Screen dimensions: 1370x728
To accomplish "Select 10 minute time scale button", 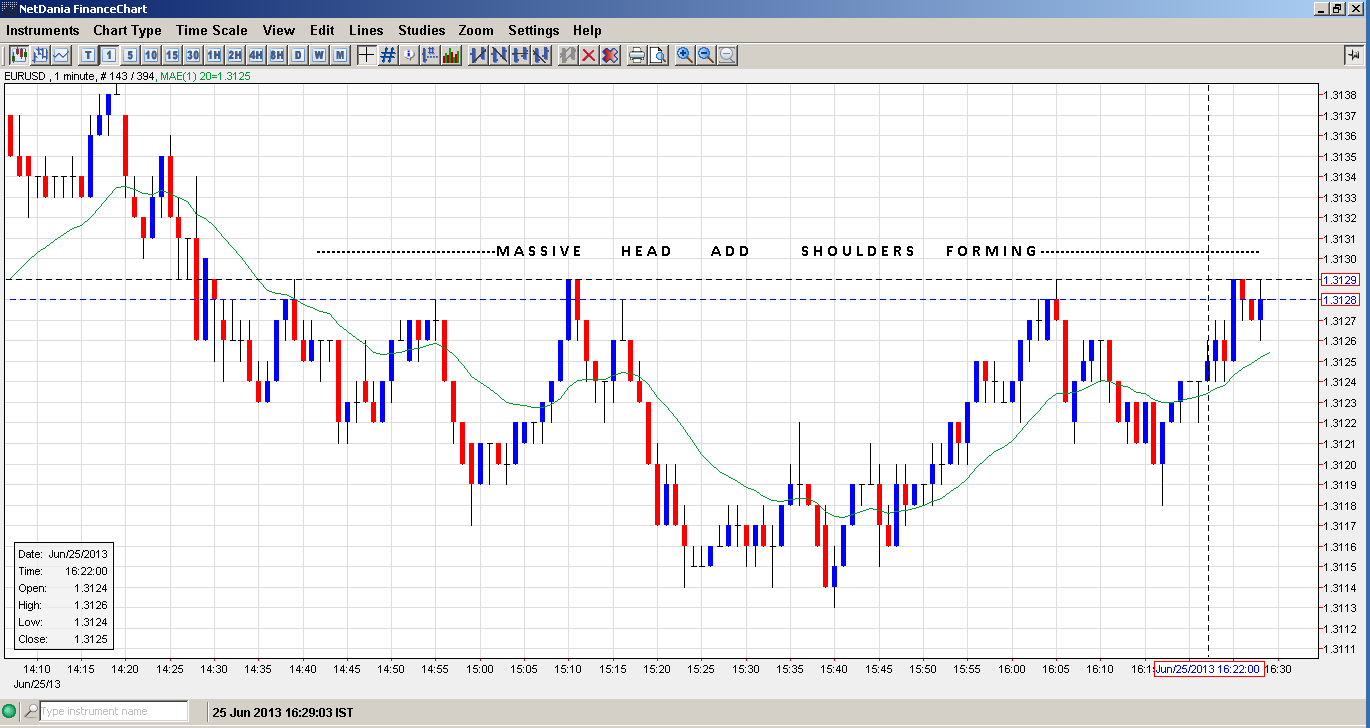I will tap(151, 55).
